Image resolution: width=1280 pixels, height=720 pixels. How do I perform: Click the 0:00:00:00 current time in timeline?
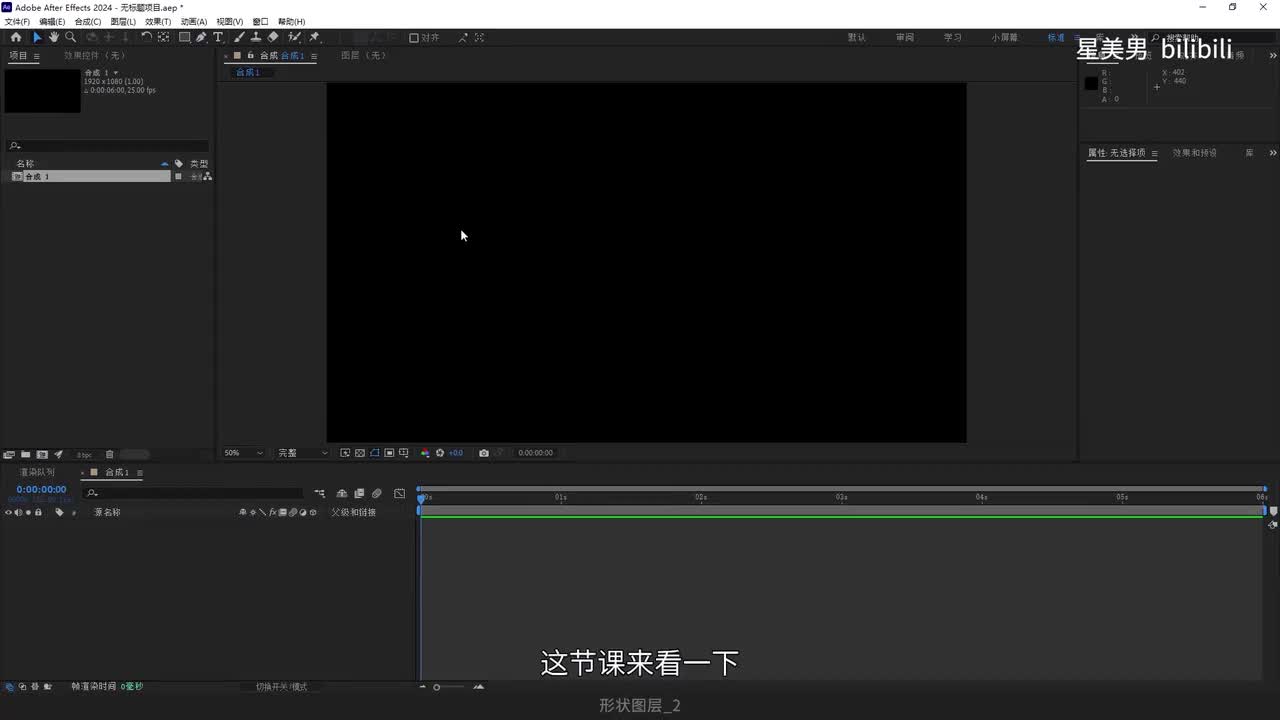[x=41, y=490]
